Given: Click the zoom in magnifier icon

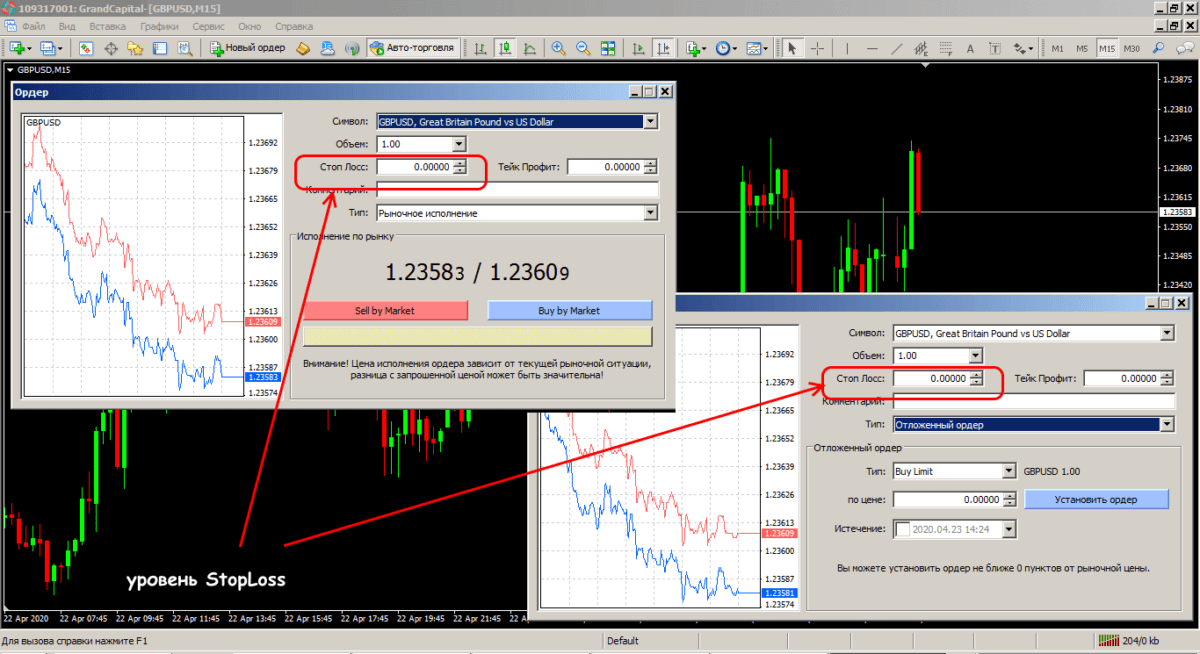Looking at the screenshot, I should pos(557,47).
